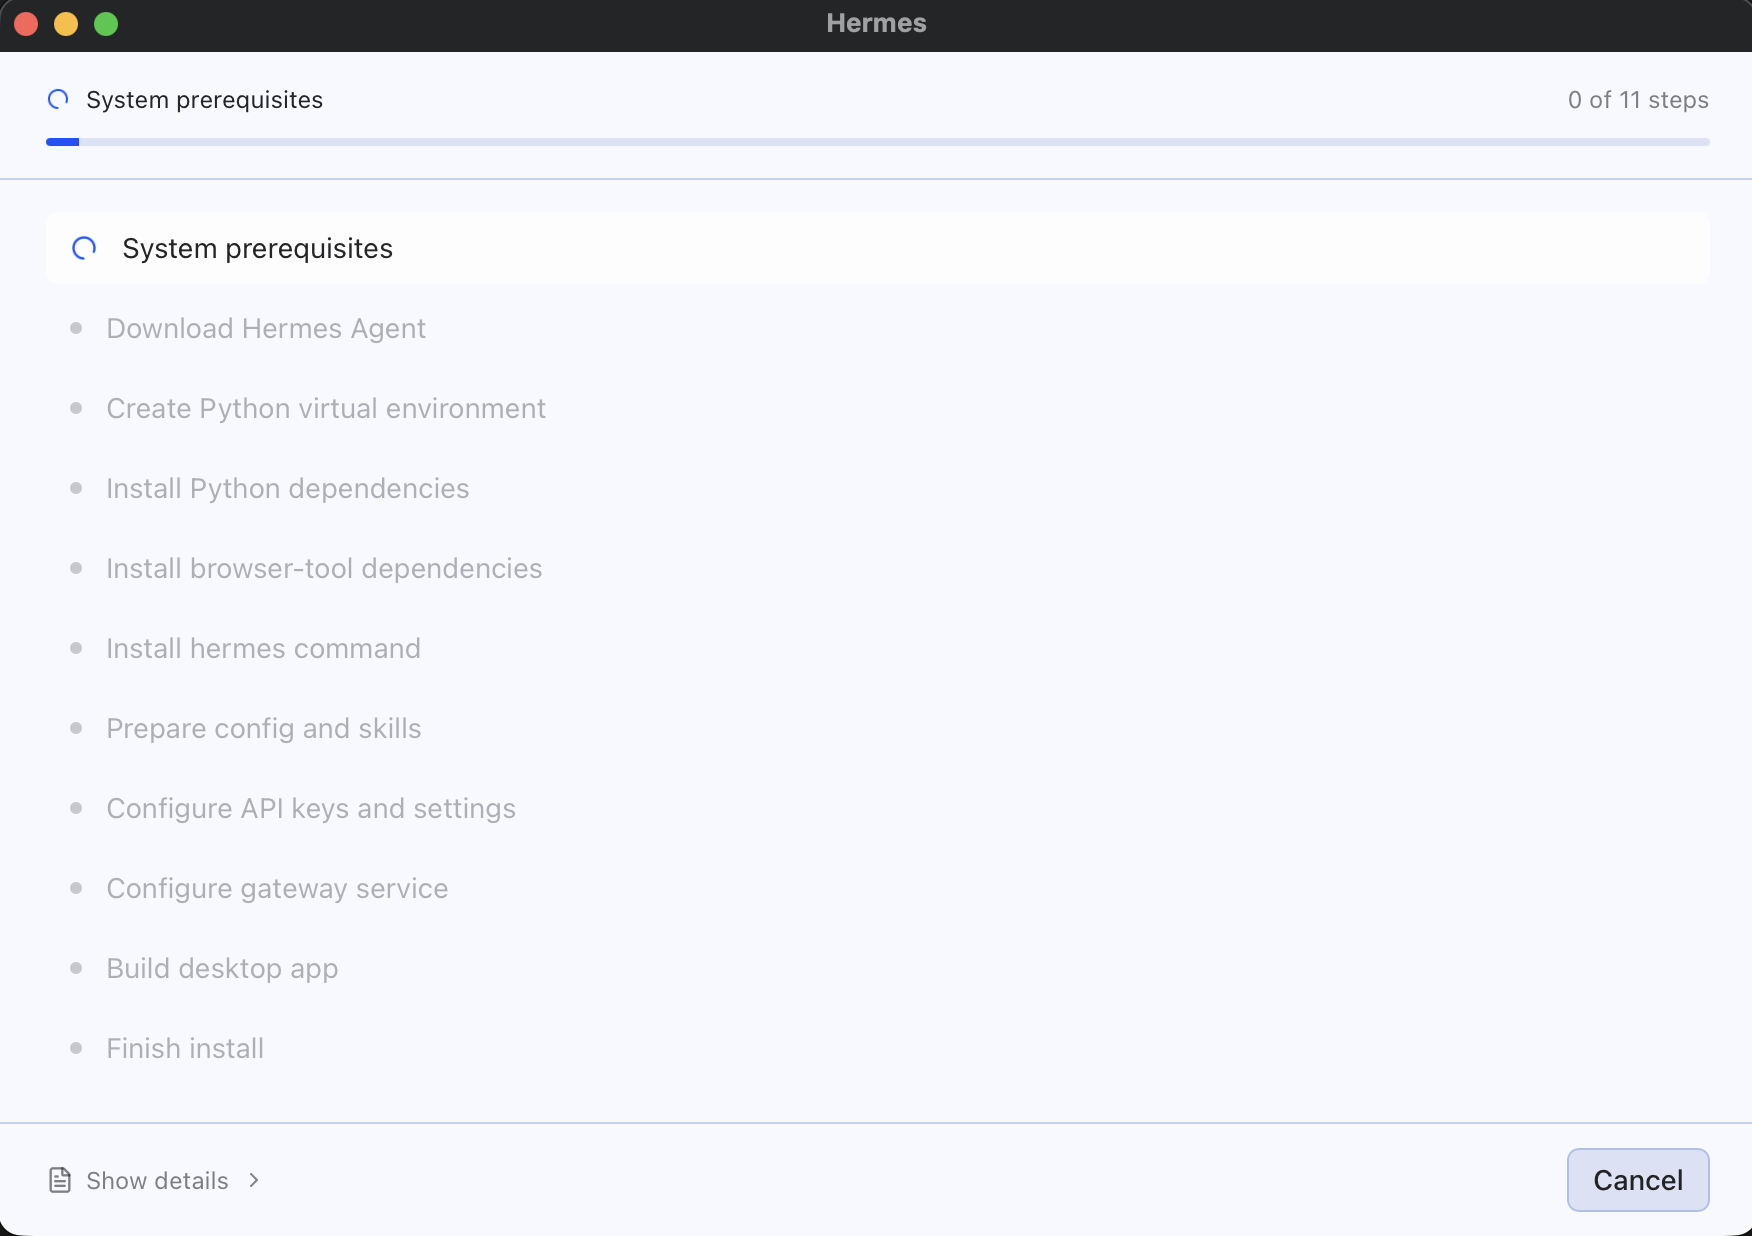This screenshot has height=1236, width=1752.
Task: Minimize the Hermes window with the yellow button
Action: [x=66, y=24]
